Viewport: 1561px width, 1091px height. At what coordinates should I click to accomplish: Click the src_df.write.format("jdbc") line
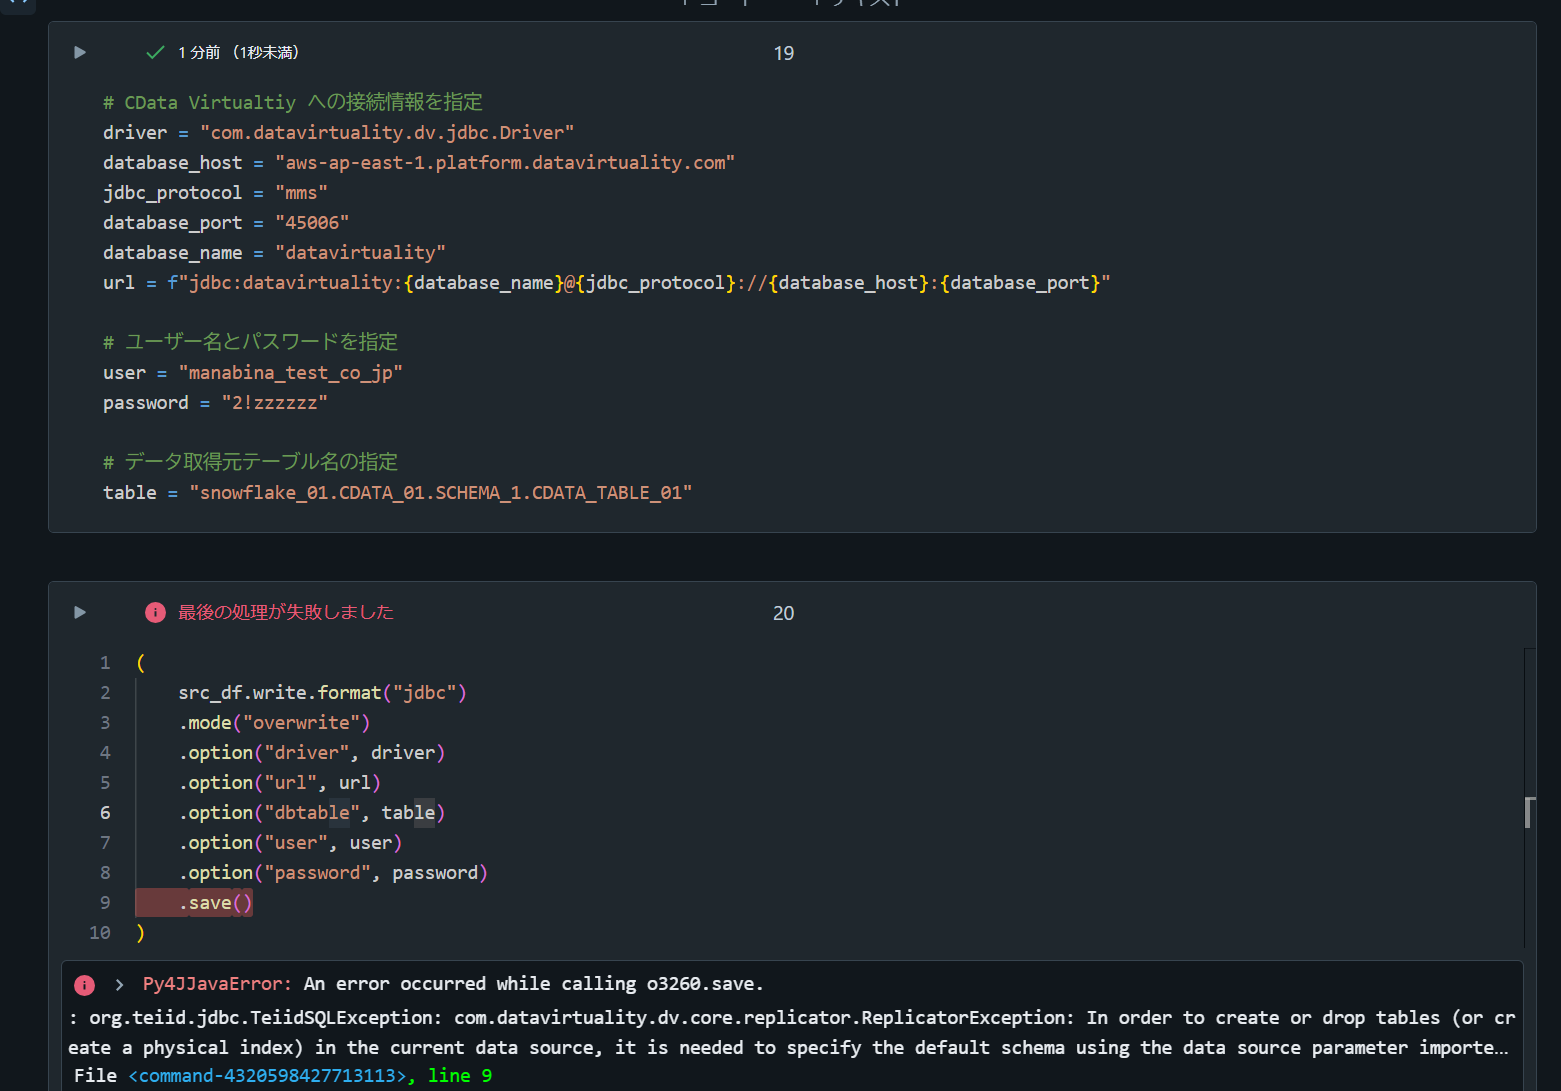[x=322, y=692]
